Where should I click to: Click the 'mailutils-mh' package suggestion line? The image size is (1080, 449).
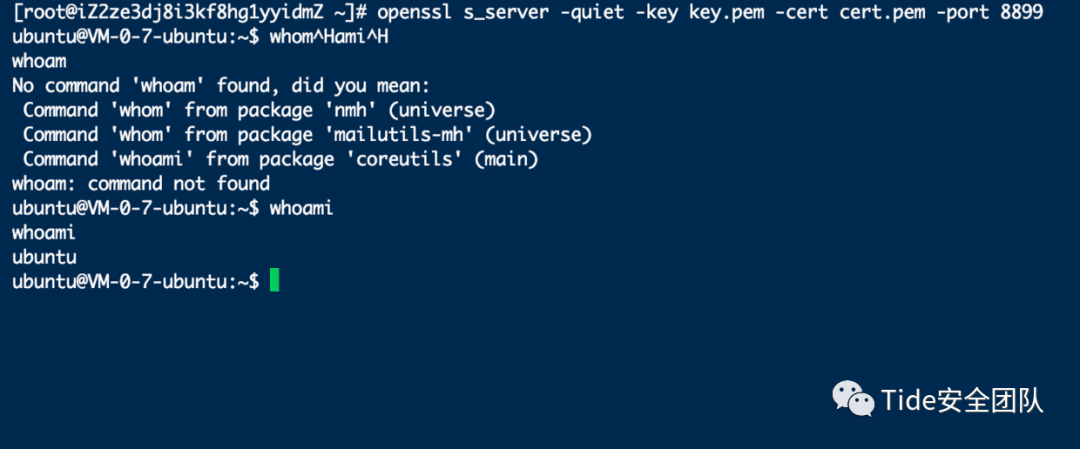point(307,134)
